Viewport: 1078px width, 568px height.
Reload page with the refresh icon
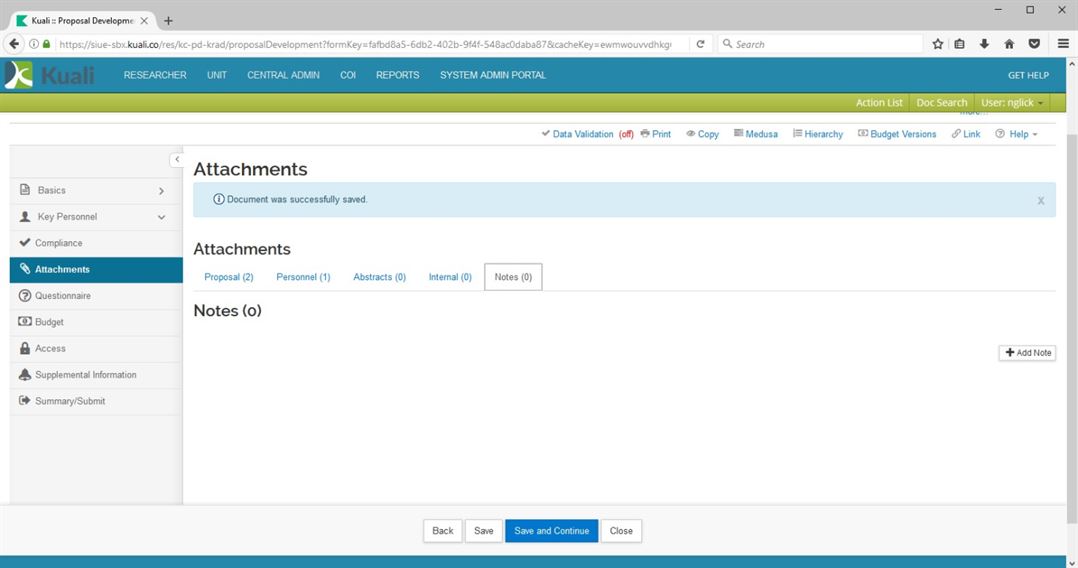tap(700, 44)
